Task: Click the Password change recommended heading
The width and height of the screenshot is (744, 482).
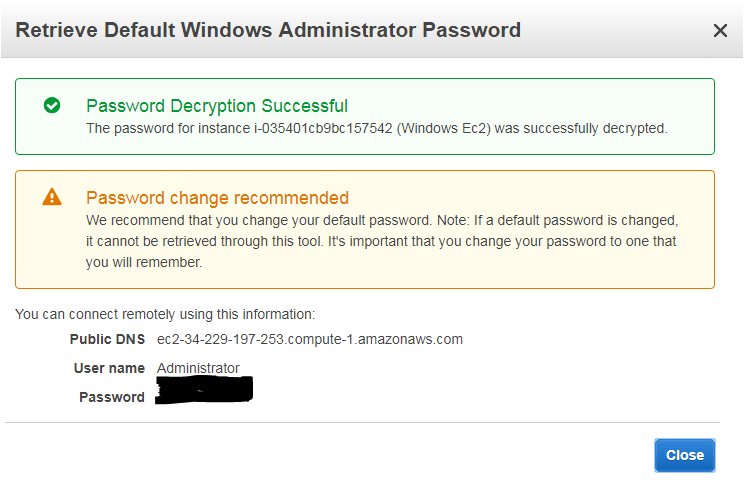Action: click(x=217, y=198)
